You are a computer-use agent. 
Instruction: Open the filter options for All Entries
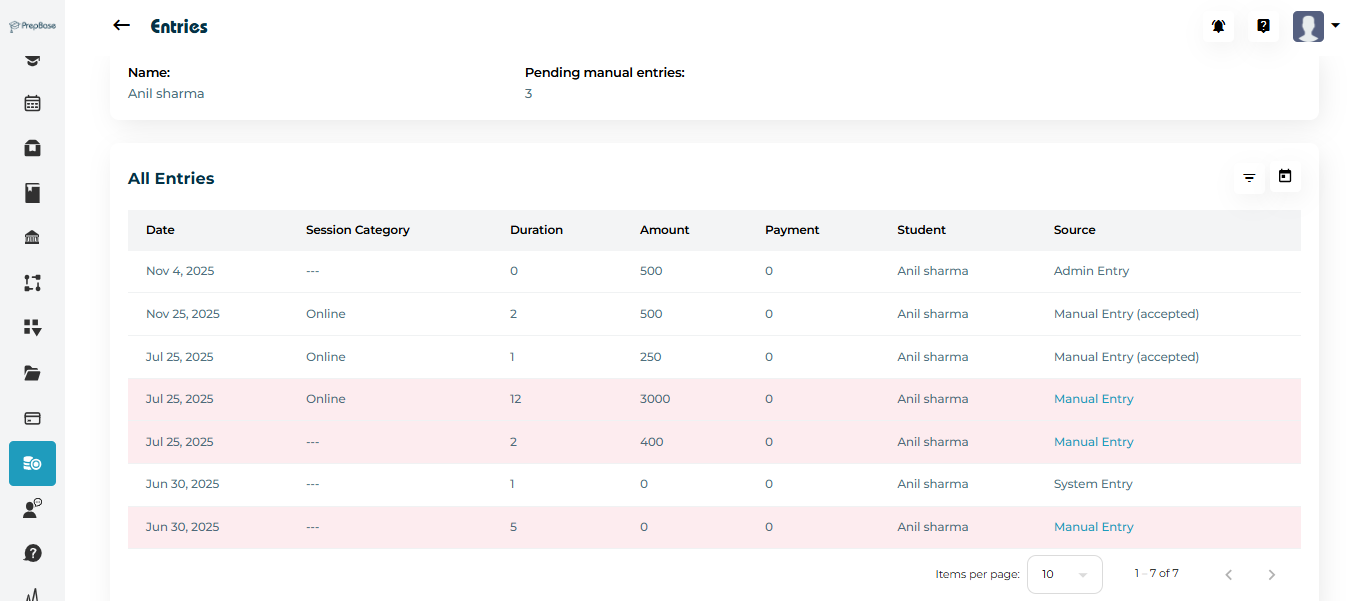click(1249, 178)
